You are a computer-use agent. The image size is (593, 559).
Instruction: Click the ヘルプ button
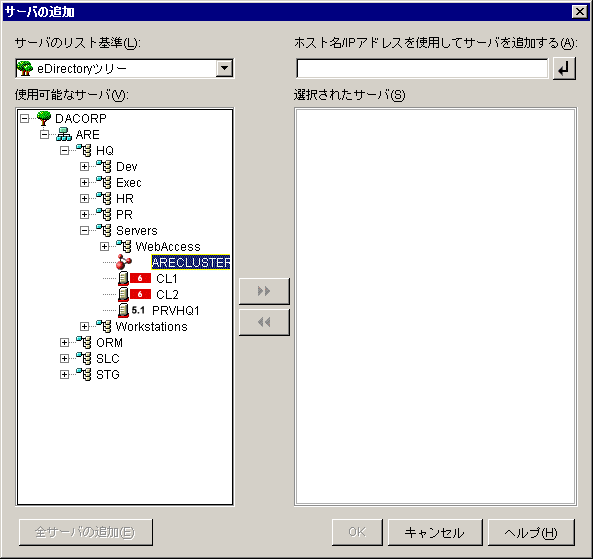coord(531,532)
